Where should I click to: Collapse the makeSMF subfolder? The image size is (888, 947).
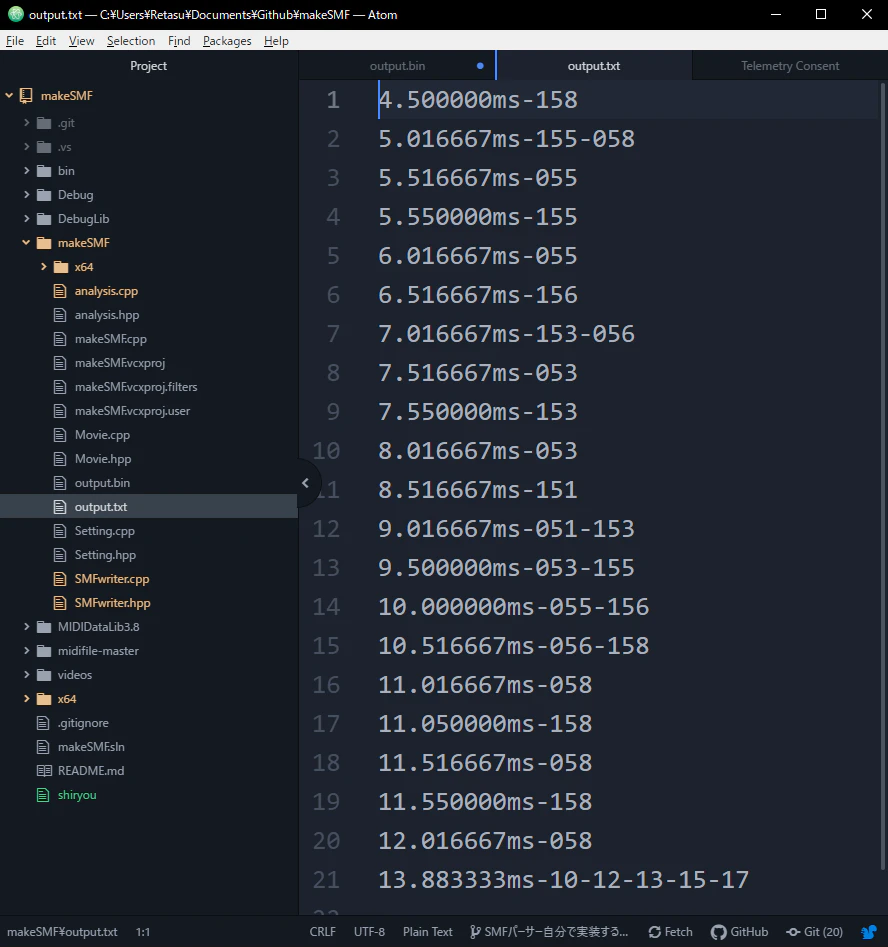[26, 243]
